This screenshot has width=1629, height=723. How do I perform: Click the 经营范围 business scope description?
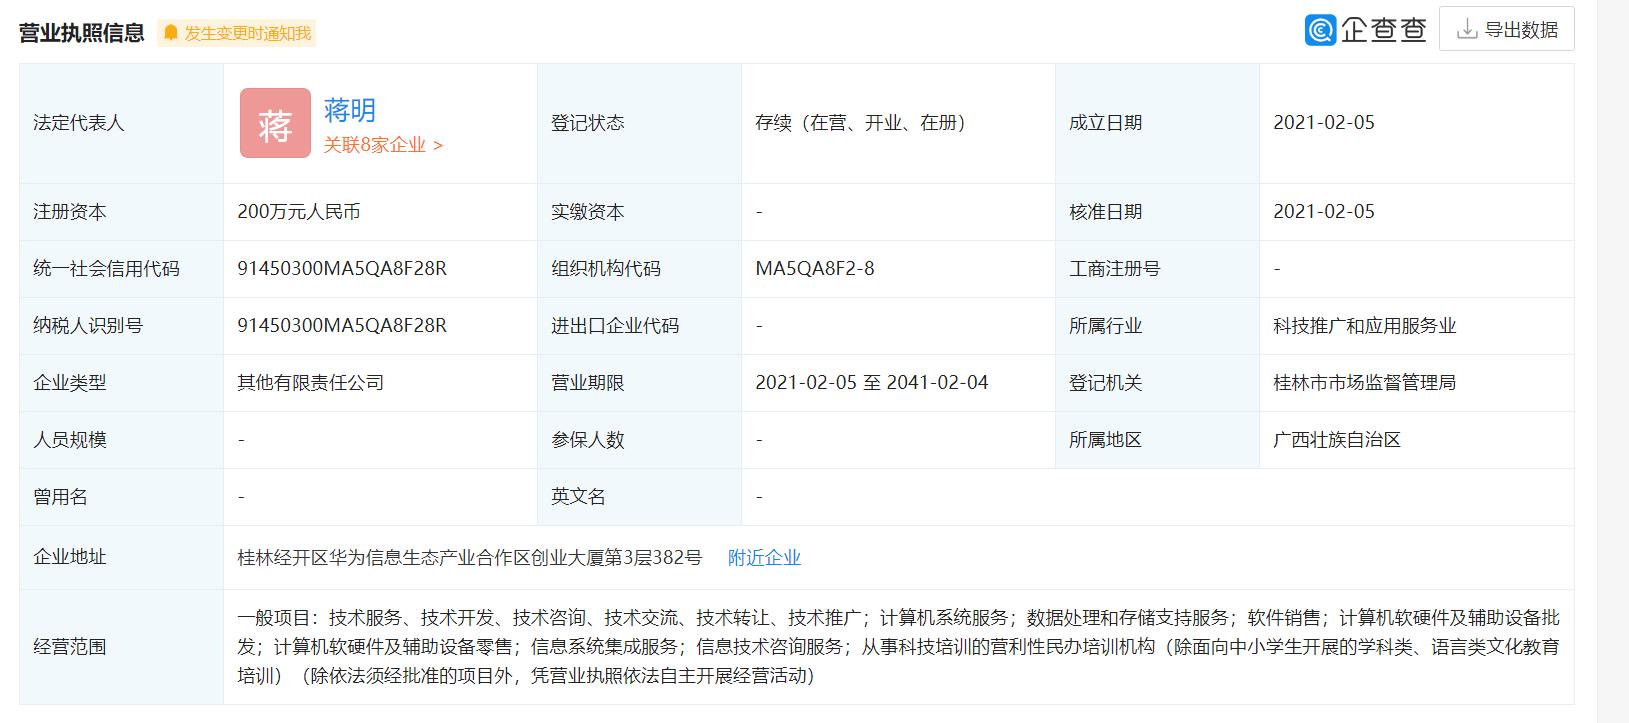(x=897, y=647)
